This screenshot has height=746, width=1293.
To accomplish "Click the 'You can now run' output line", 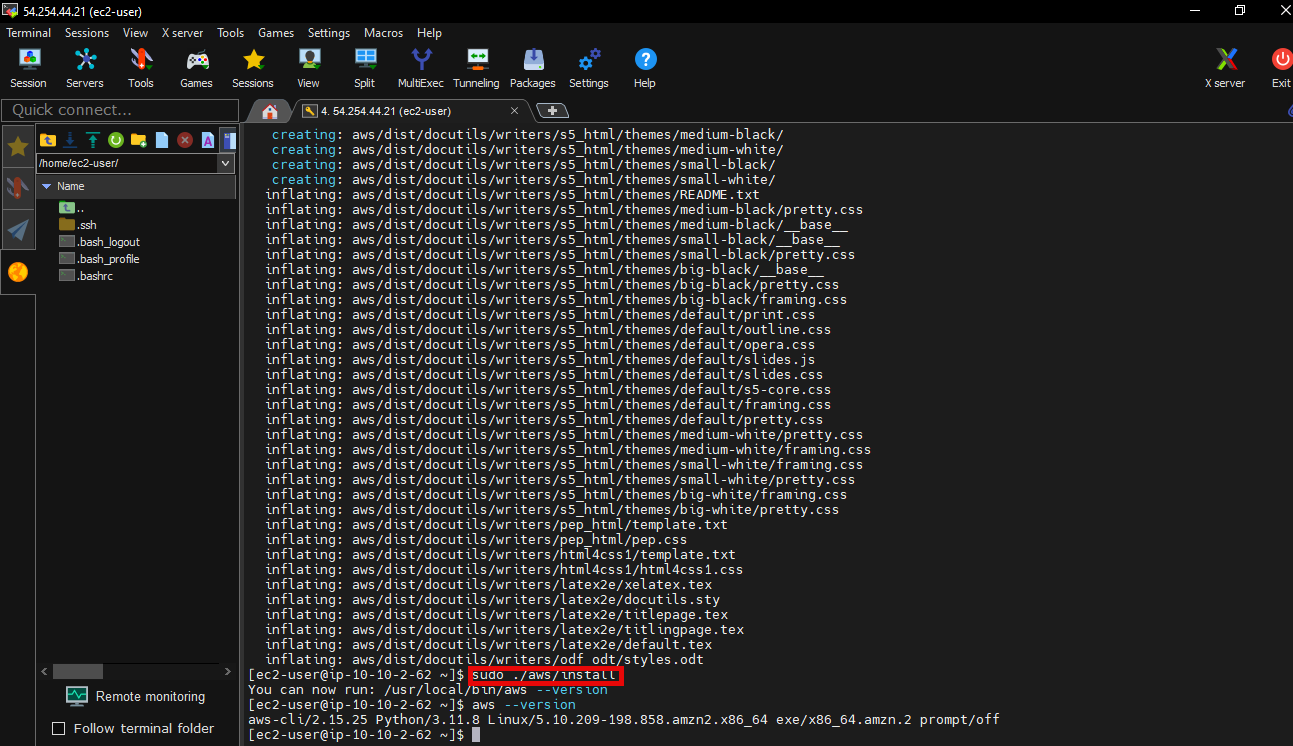I will click(x=428, y=690).
